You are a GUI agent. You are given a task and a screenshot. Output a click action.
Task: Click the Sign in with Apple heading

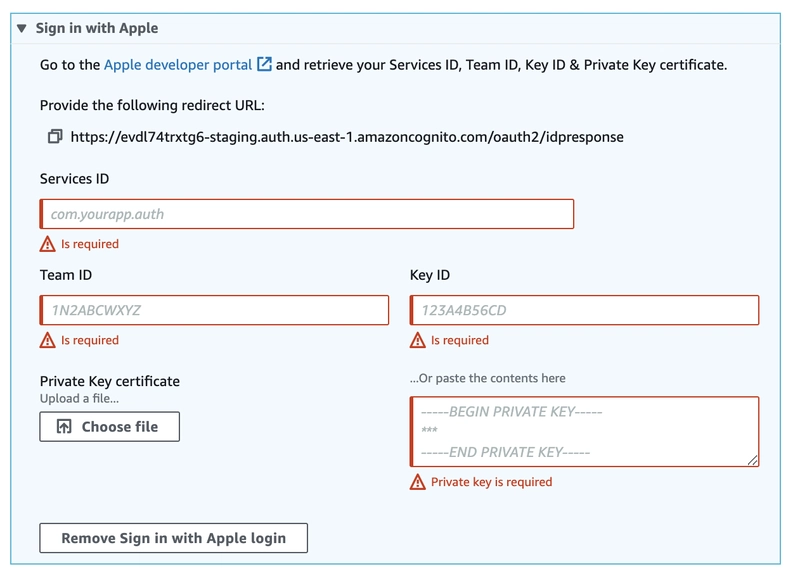(97, 28)
